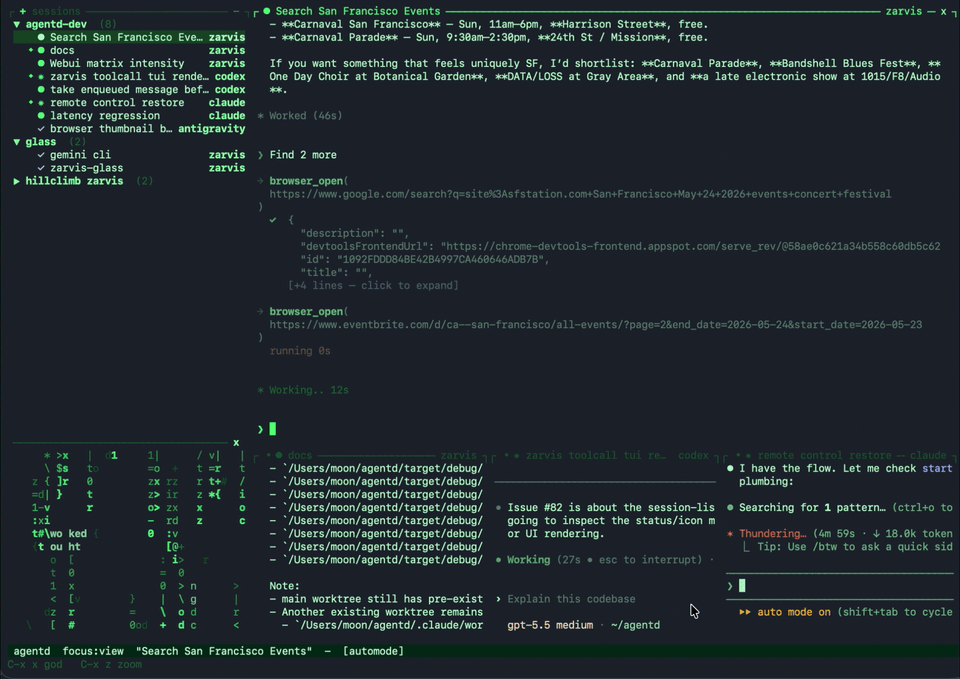Minimize main pane with the dash after zarvis
Viewport: 960px width, 679px height.
tap(931, 11)
